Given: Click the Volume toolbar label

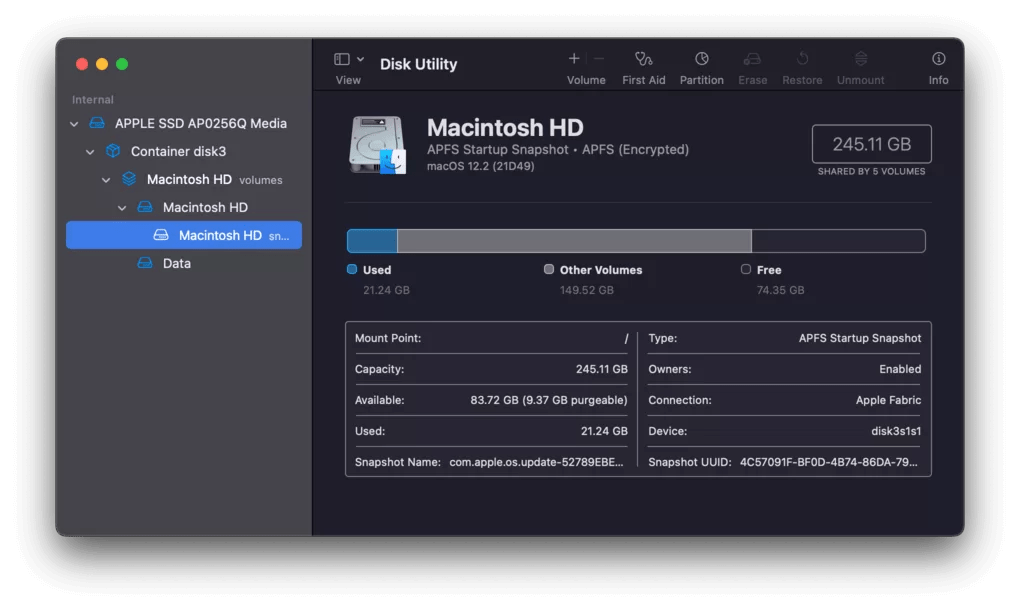Looking at the screenshot, I should point(585,80).
